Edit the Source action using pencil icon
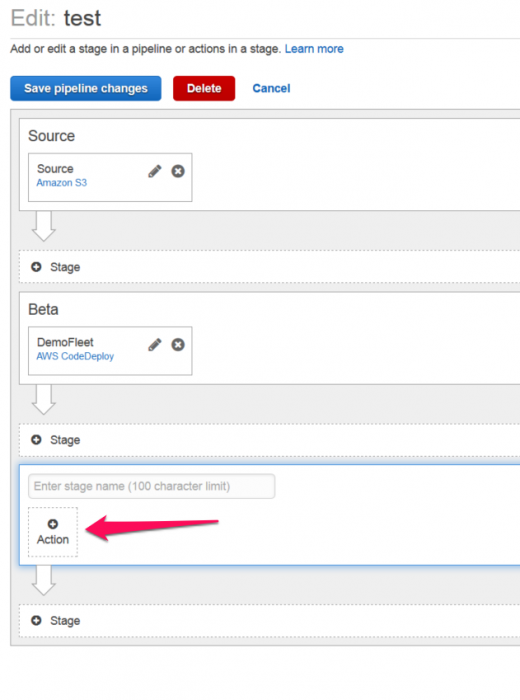The image size is (520, 700). [x=155, y=171]
